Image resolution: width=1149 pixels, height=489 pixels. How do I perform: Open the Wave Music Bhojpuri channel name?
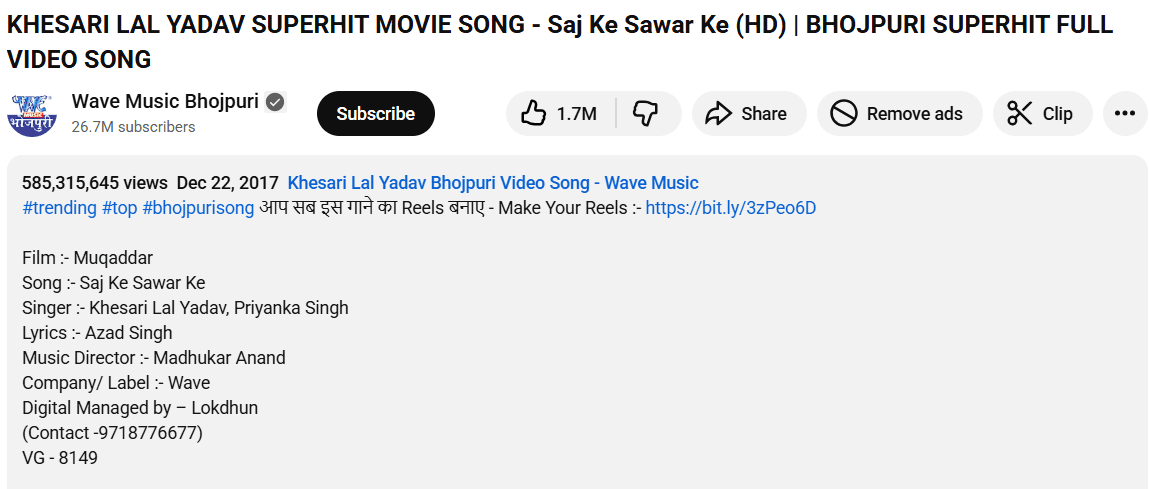(x=165, y=102)
